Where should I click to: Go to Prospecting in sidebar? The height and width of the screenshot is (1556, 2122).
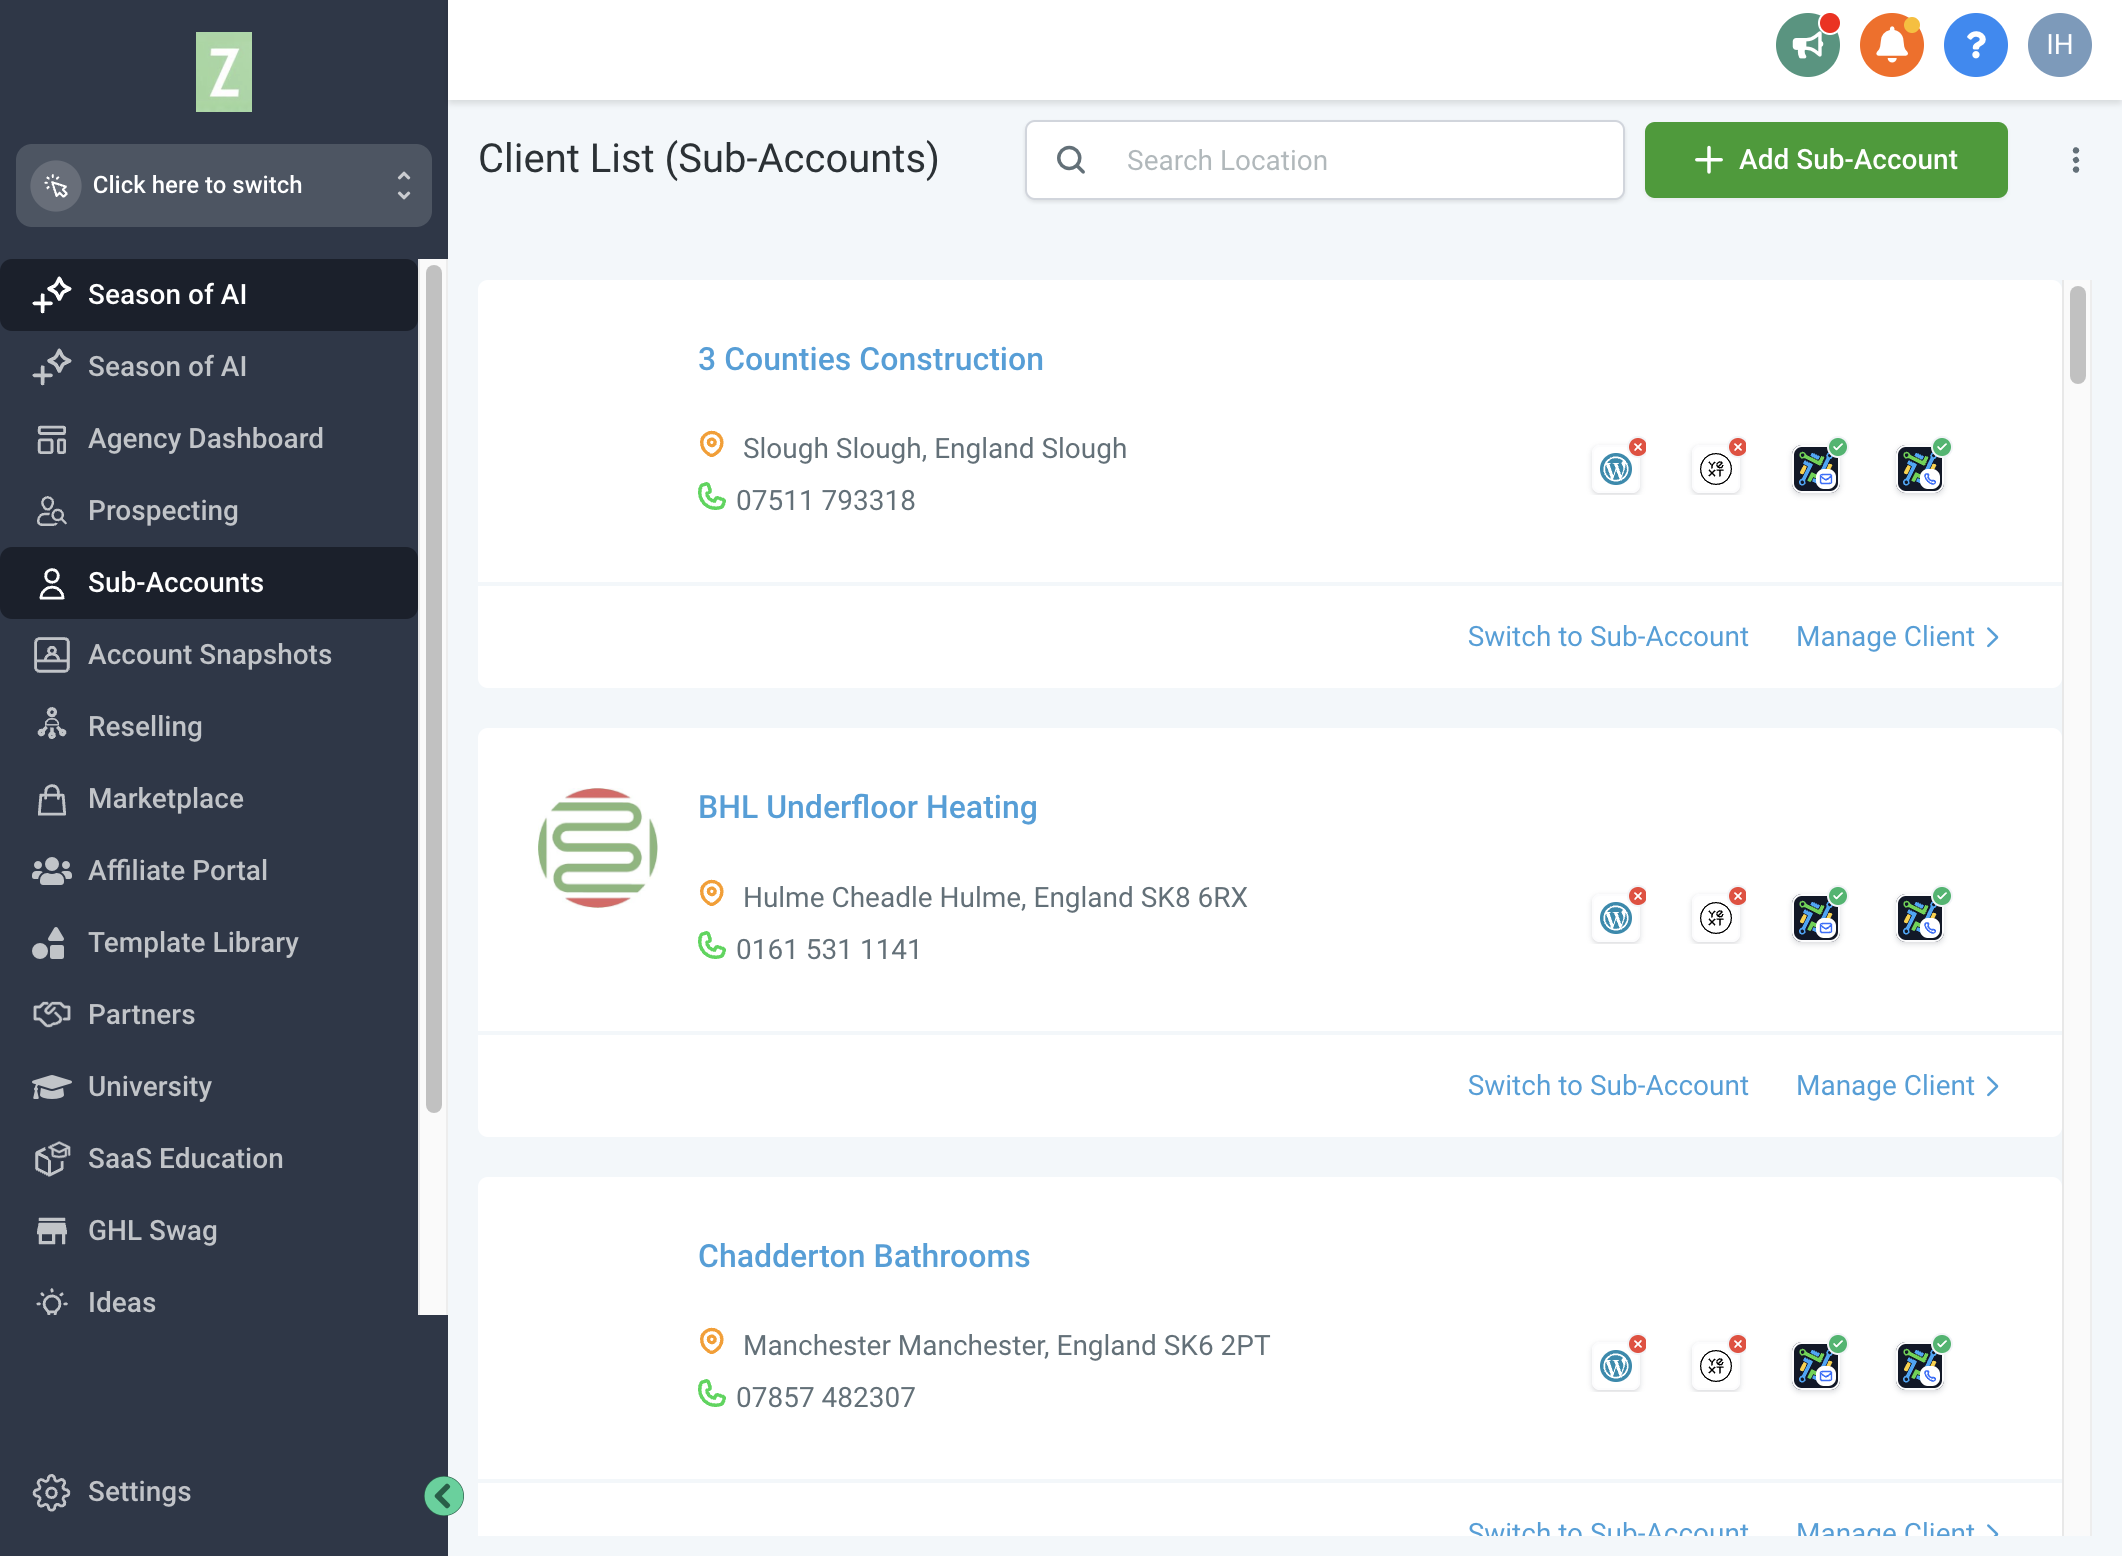(209, 511)
